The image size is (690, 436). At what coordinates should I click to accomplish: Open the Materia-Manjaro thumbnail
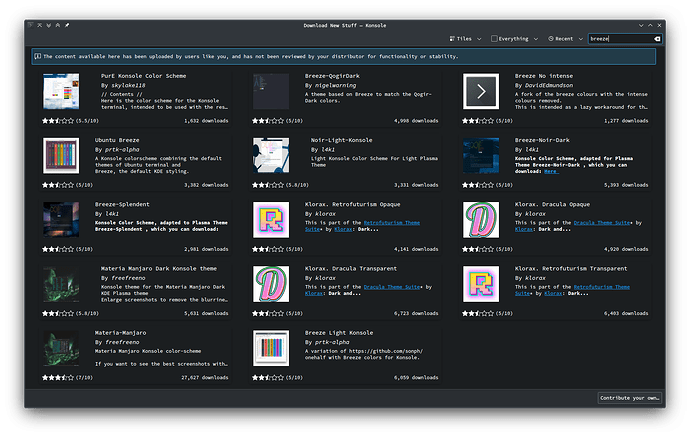click(61, 348)
